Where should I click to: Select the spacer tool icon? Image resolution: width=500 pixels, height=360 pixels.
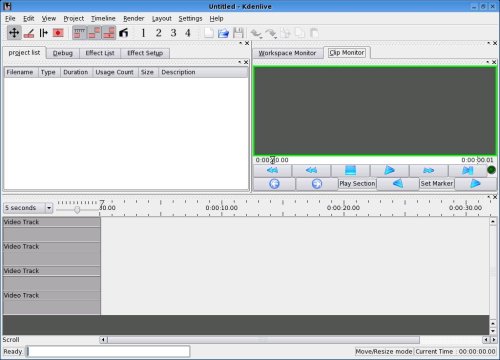pos(44,33)
